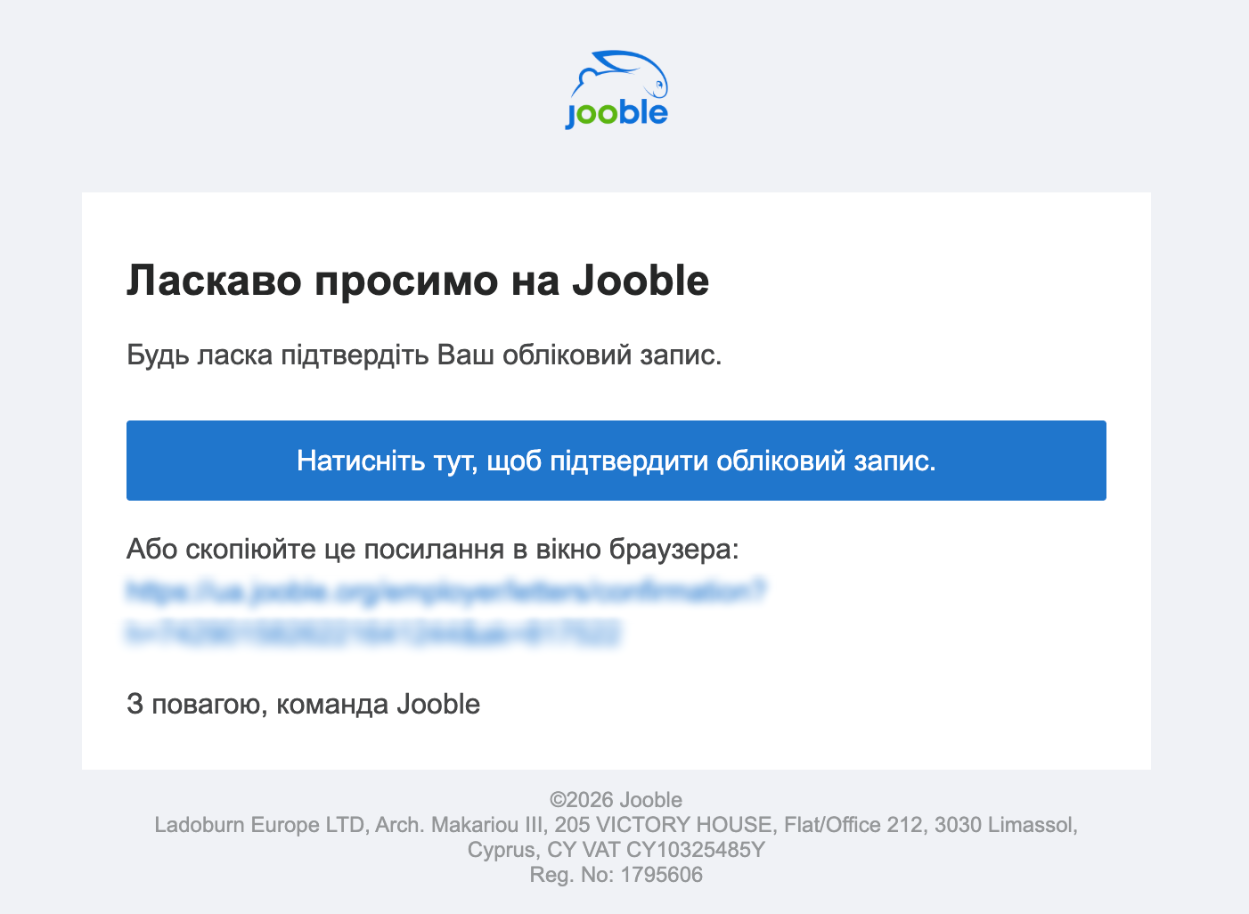
Task: Click the "Cyprus, CY VAT CY10325485Y" footer text
Action: [616, 851]
